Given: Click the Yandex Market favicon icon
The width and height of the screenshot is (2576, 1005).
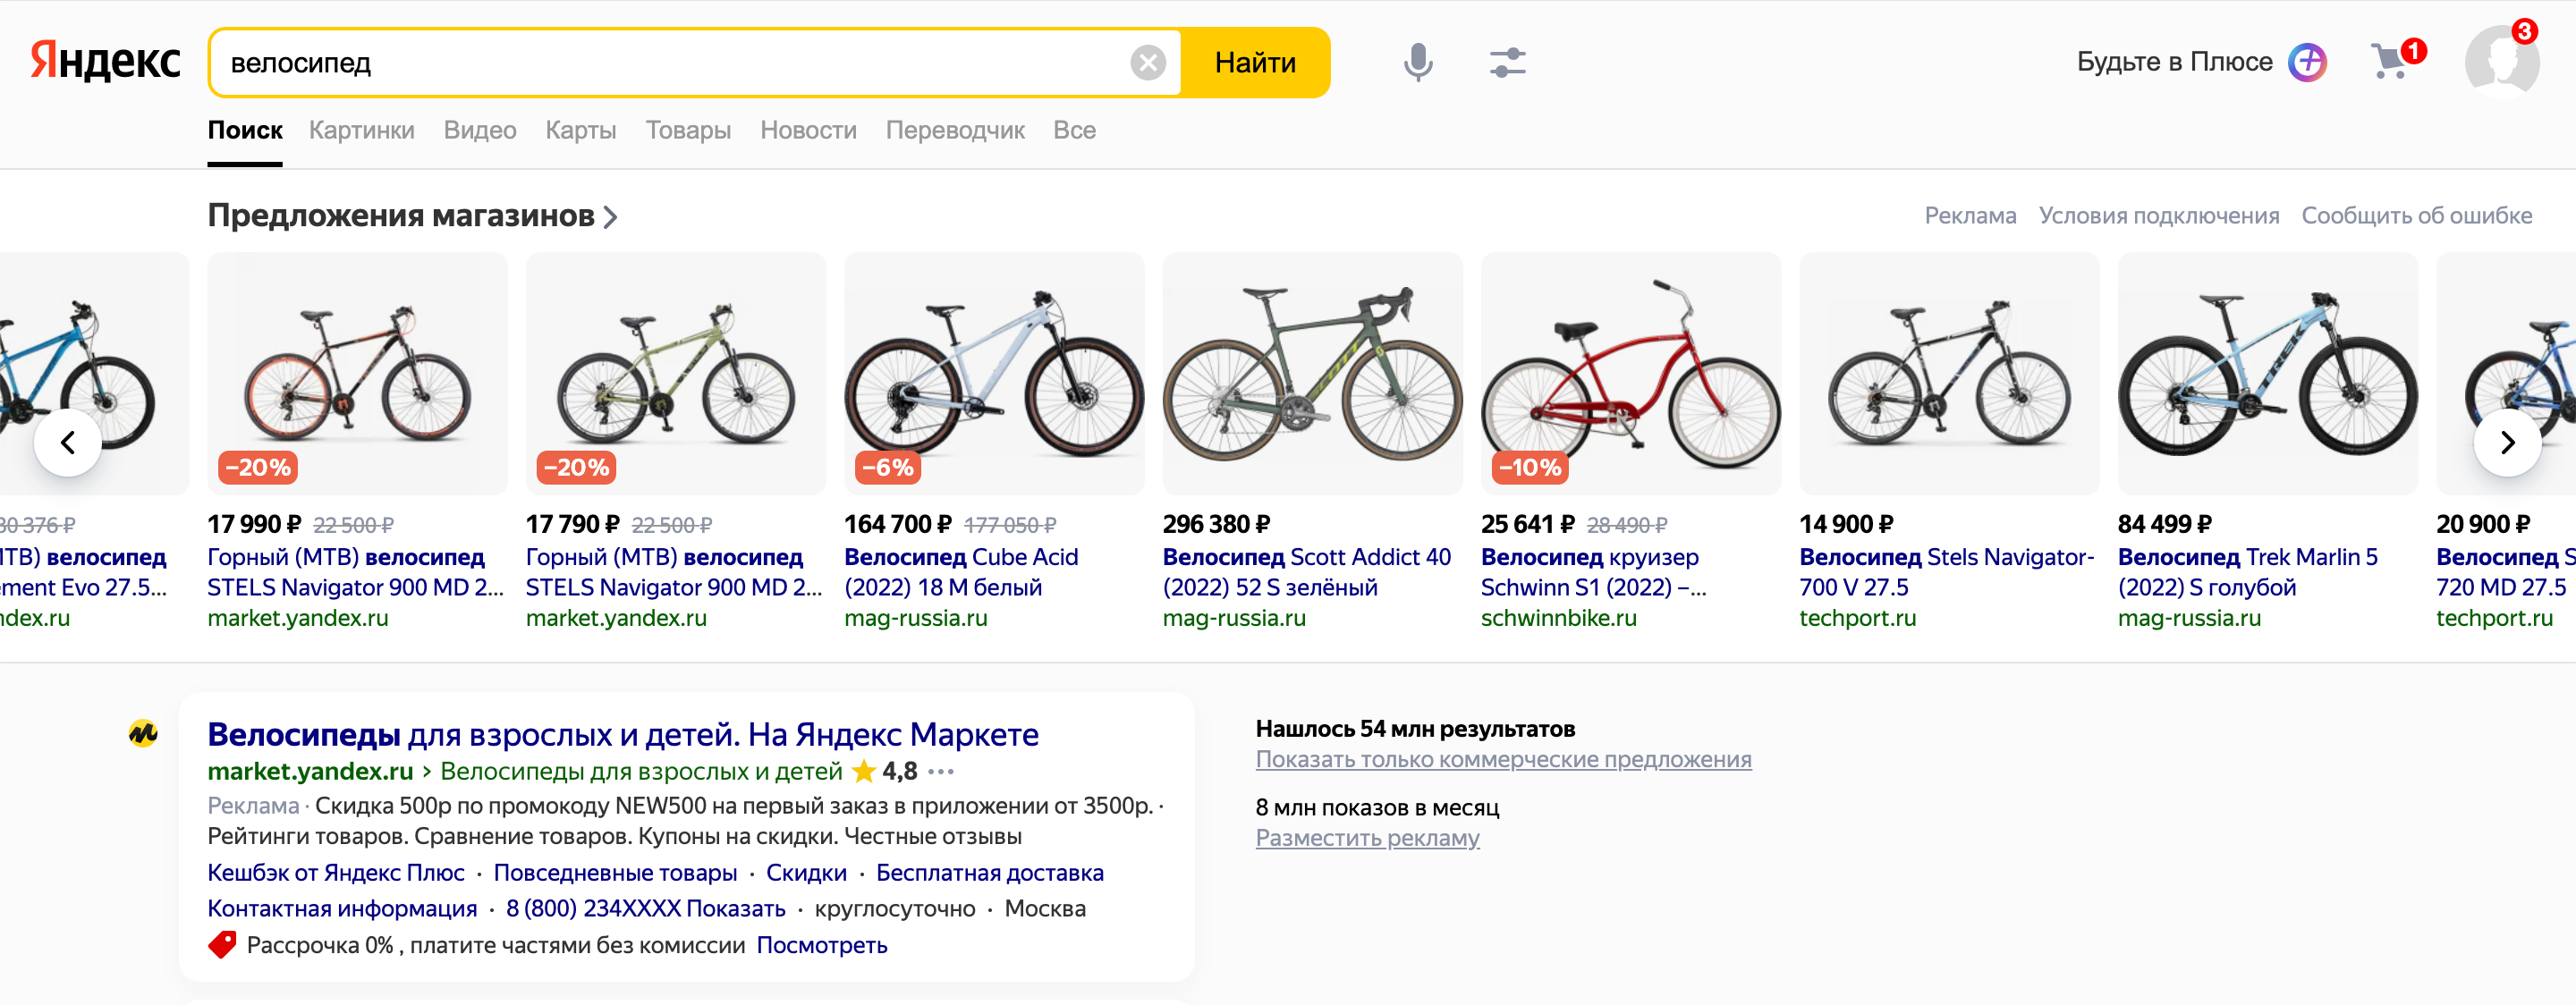Looking at the screenshot, I should click(x=143, y=734).
